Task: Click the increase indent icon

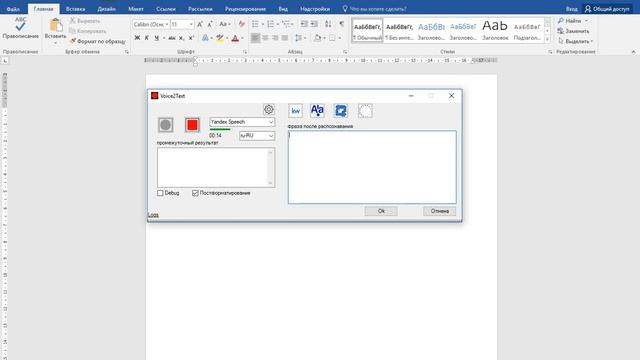Action: (x=314, y=24)
